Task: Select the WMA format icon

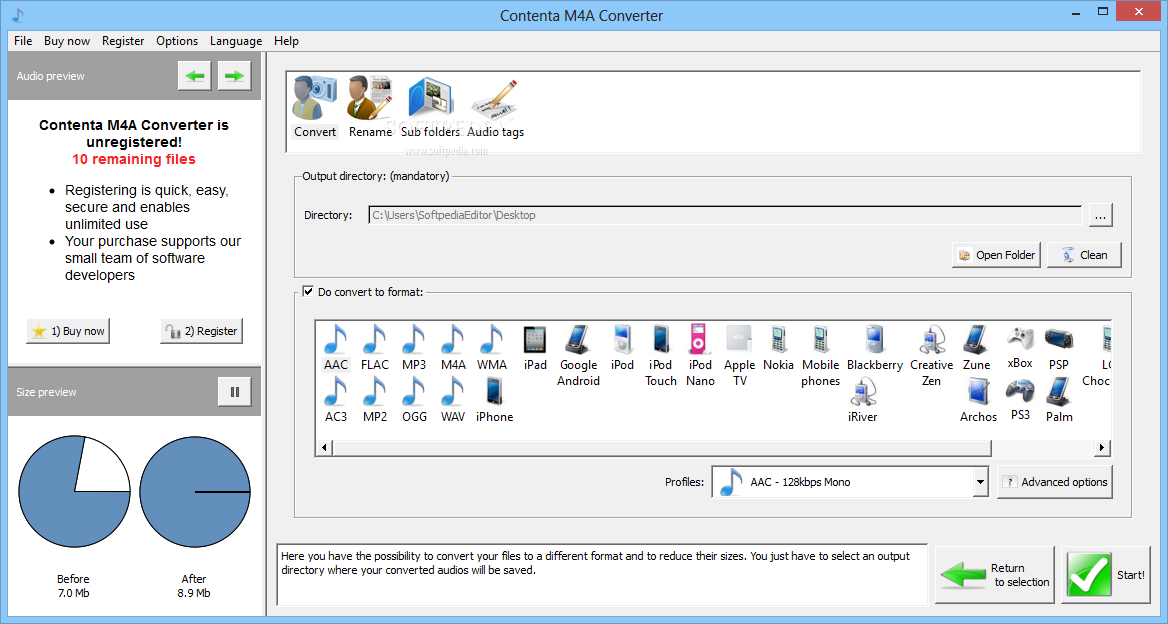Action: click(x=492, y=348)
